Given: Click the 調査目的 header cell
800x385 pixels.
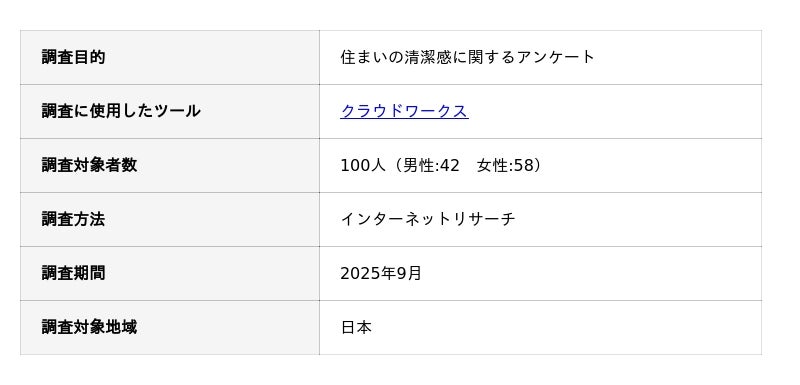Looking at the screenshot, I should (170, 57).
